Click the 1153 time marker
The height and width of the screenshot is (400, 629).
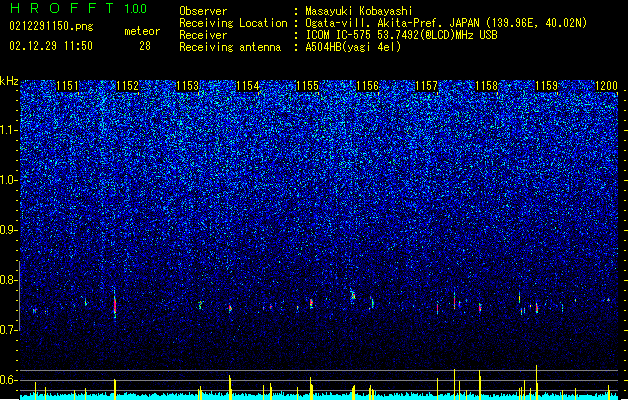(187, 86)
